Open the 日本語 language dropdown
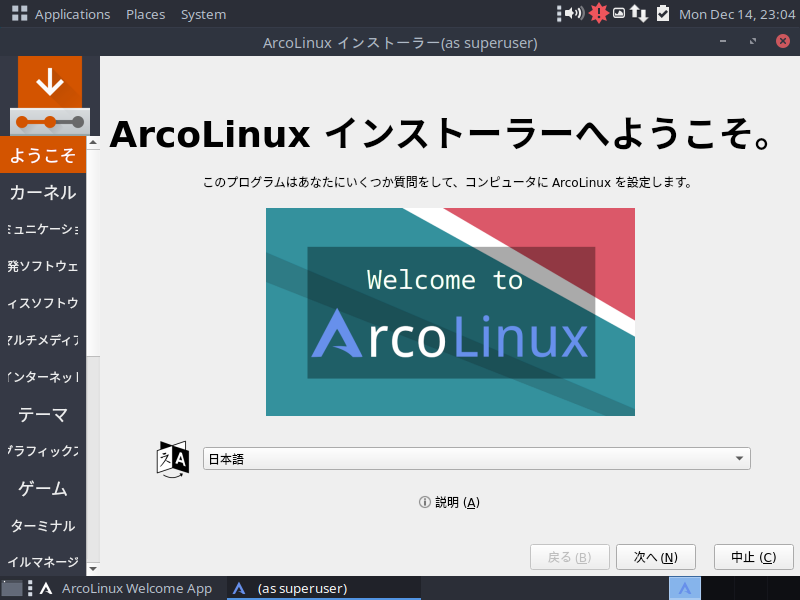Screen dimensions: 800x600 click(477, 459)
